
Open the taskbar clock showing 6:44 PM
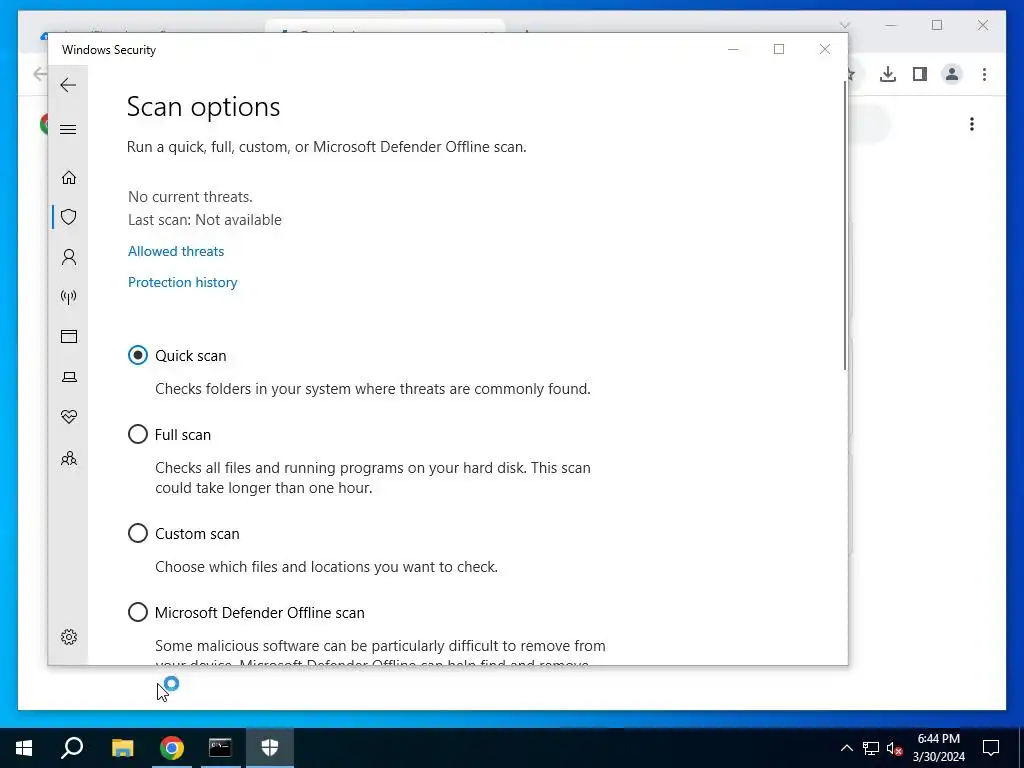(938, 748)
